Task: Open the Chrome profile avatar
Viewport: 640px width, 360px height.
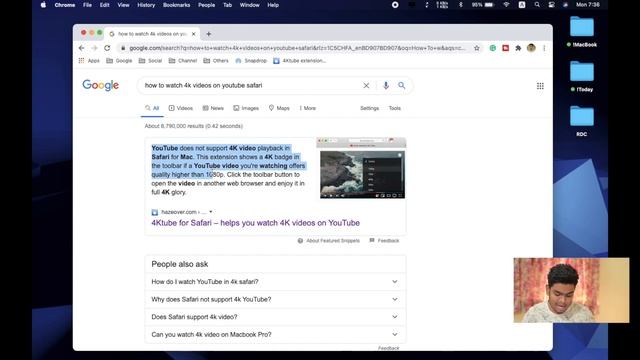Action: [x=531, y=48]
